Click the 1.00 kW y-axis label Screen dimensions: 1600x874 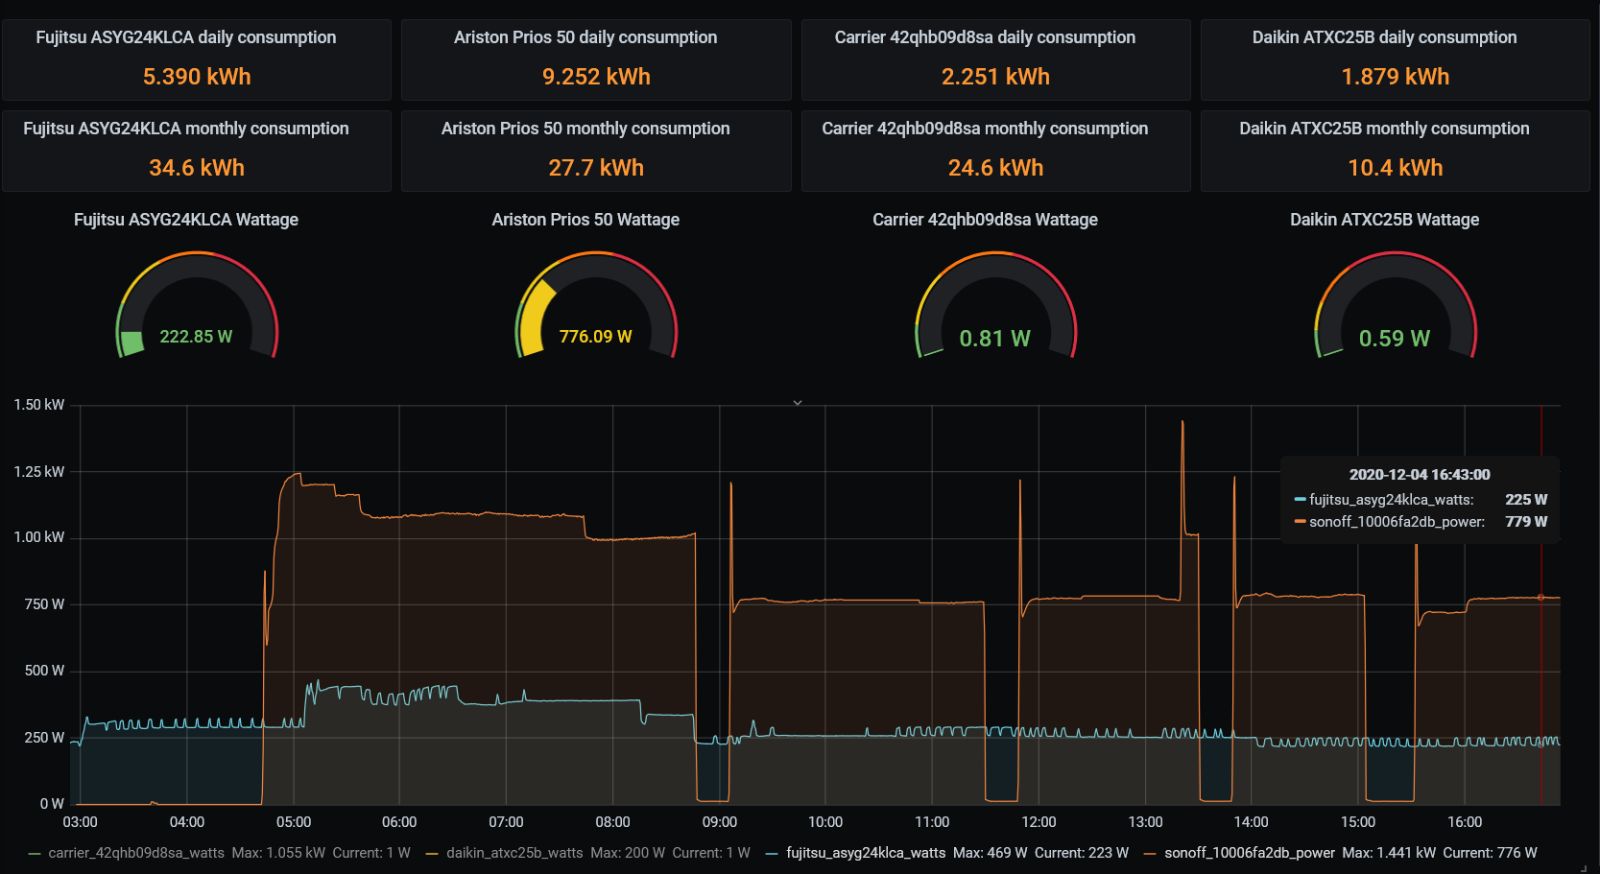[39, 537]
